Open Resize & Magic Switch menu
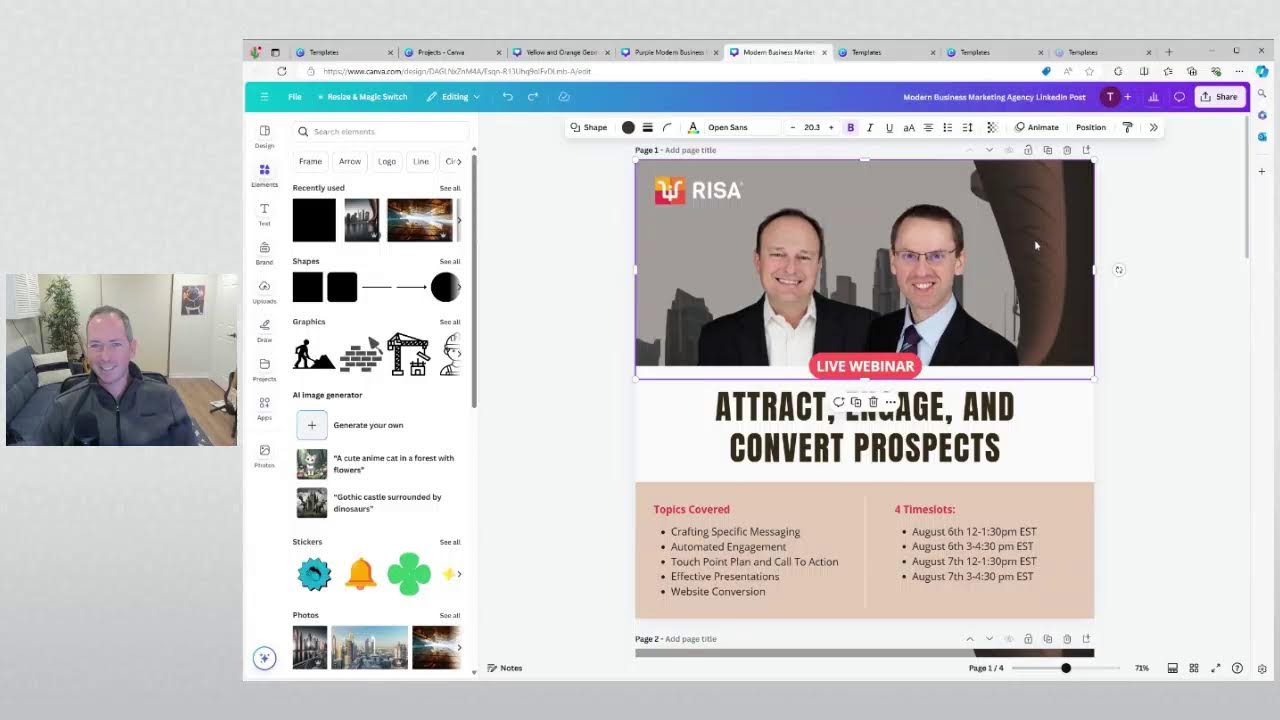1280x720 pixels. tap(362, 97)
